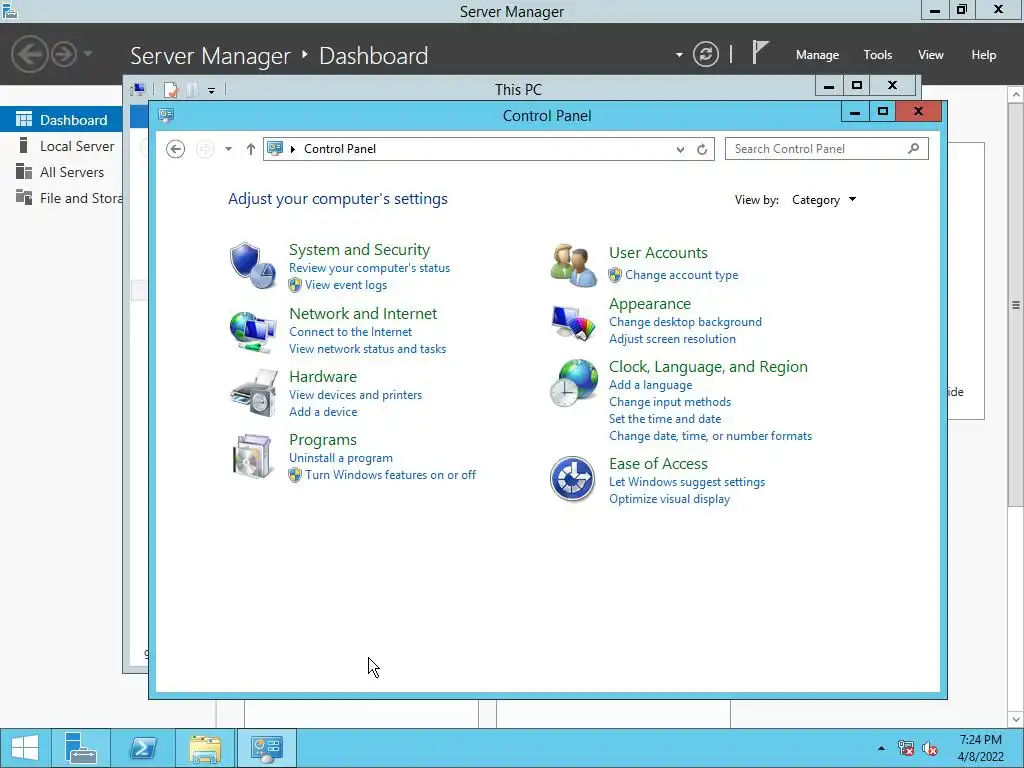
Task: Open the User Accounts people icon
Action: 573,265
